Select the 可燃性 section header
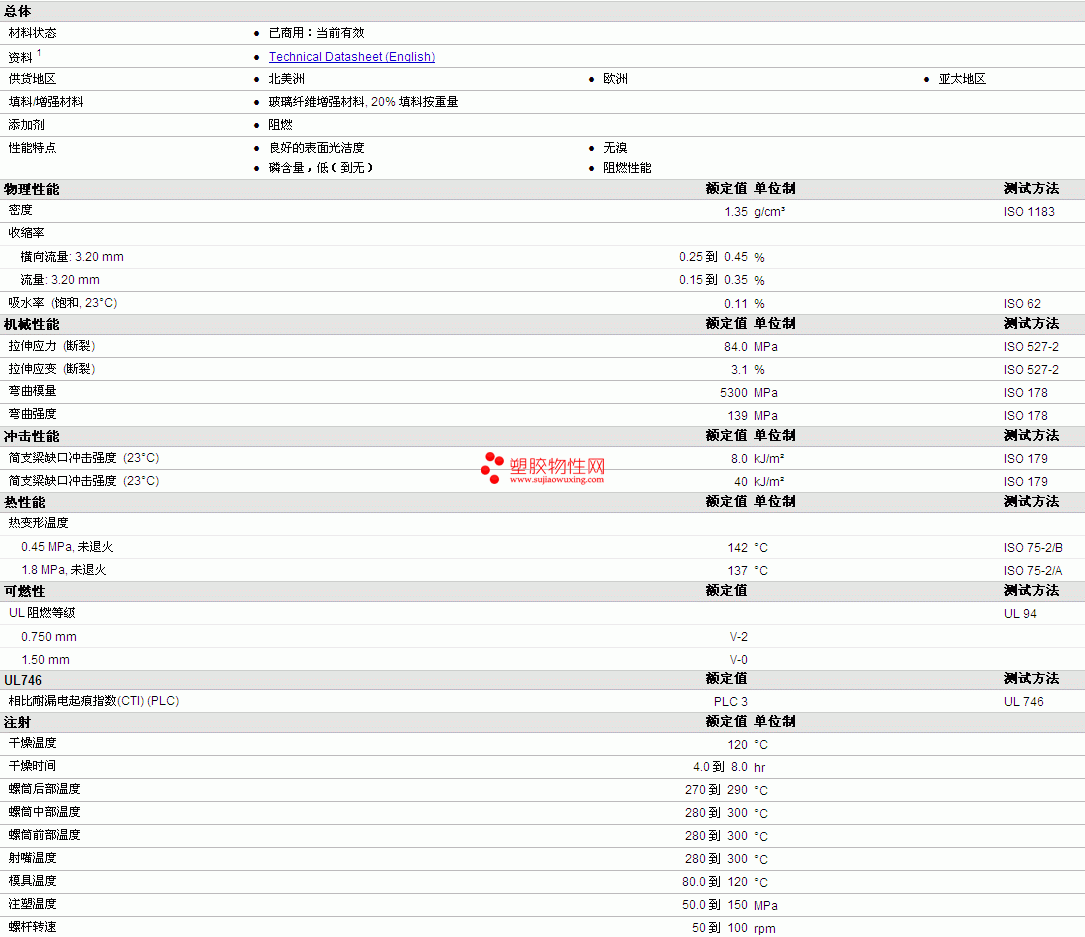This screenshot has height=937, width=1085. pyautogui.click(x=25, y=591)
